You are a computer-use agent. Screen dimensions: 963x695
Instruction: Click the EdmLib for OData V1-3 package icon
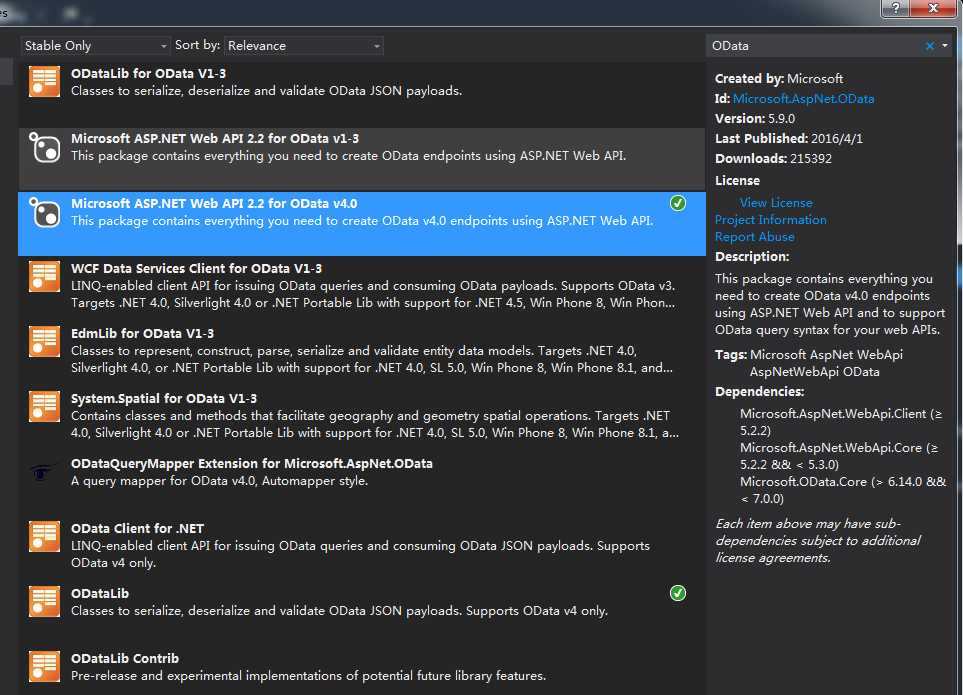[44, 342]
